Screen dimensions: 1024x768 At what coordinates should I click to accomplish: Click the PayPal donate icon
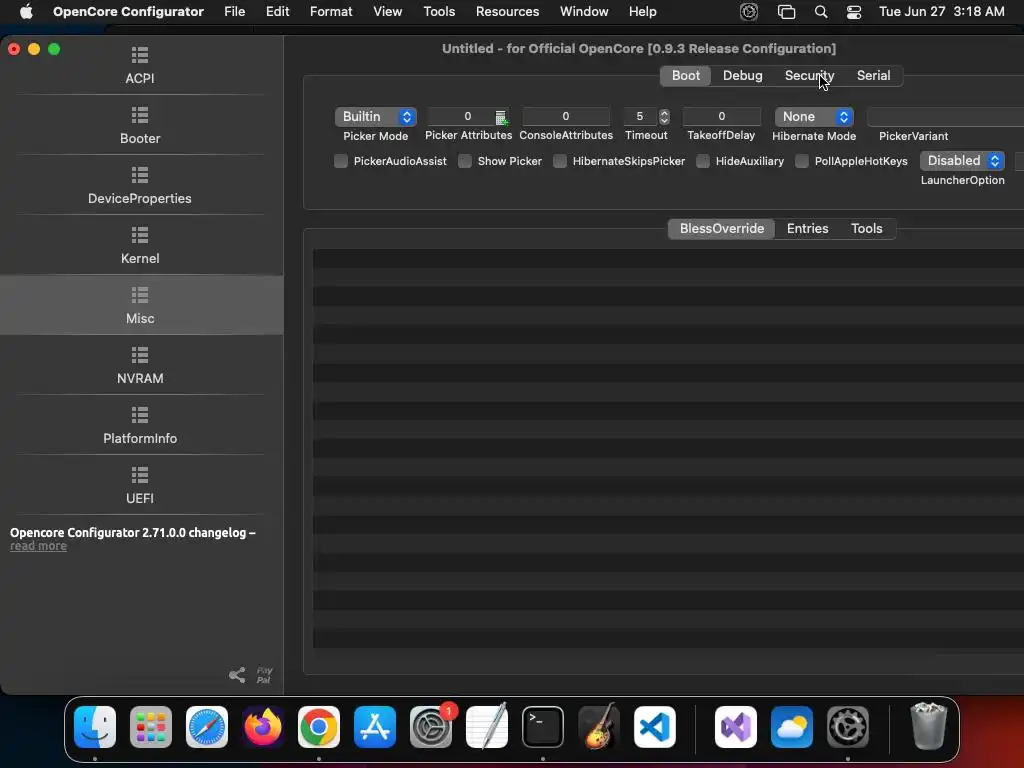point(264,675)
